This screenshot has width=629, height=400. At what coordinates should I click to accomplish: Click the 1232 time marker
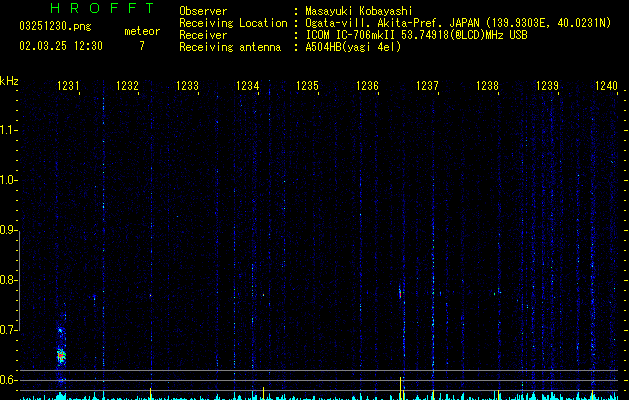[128, 85]
